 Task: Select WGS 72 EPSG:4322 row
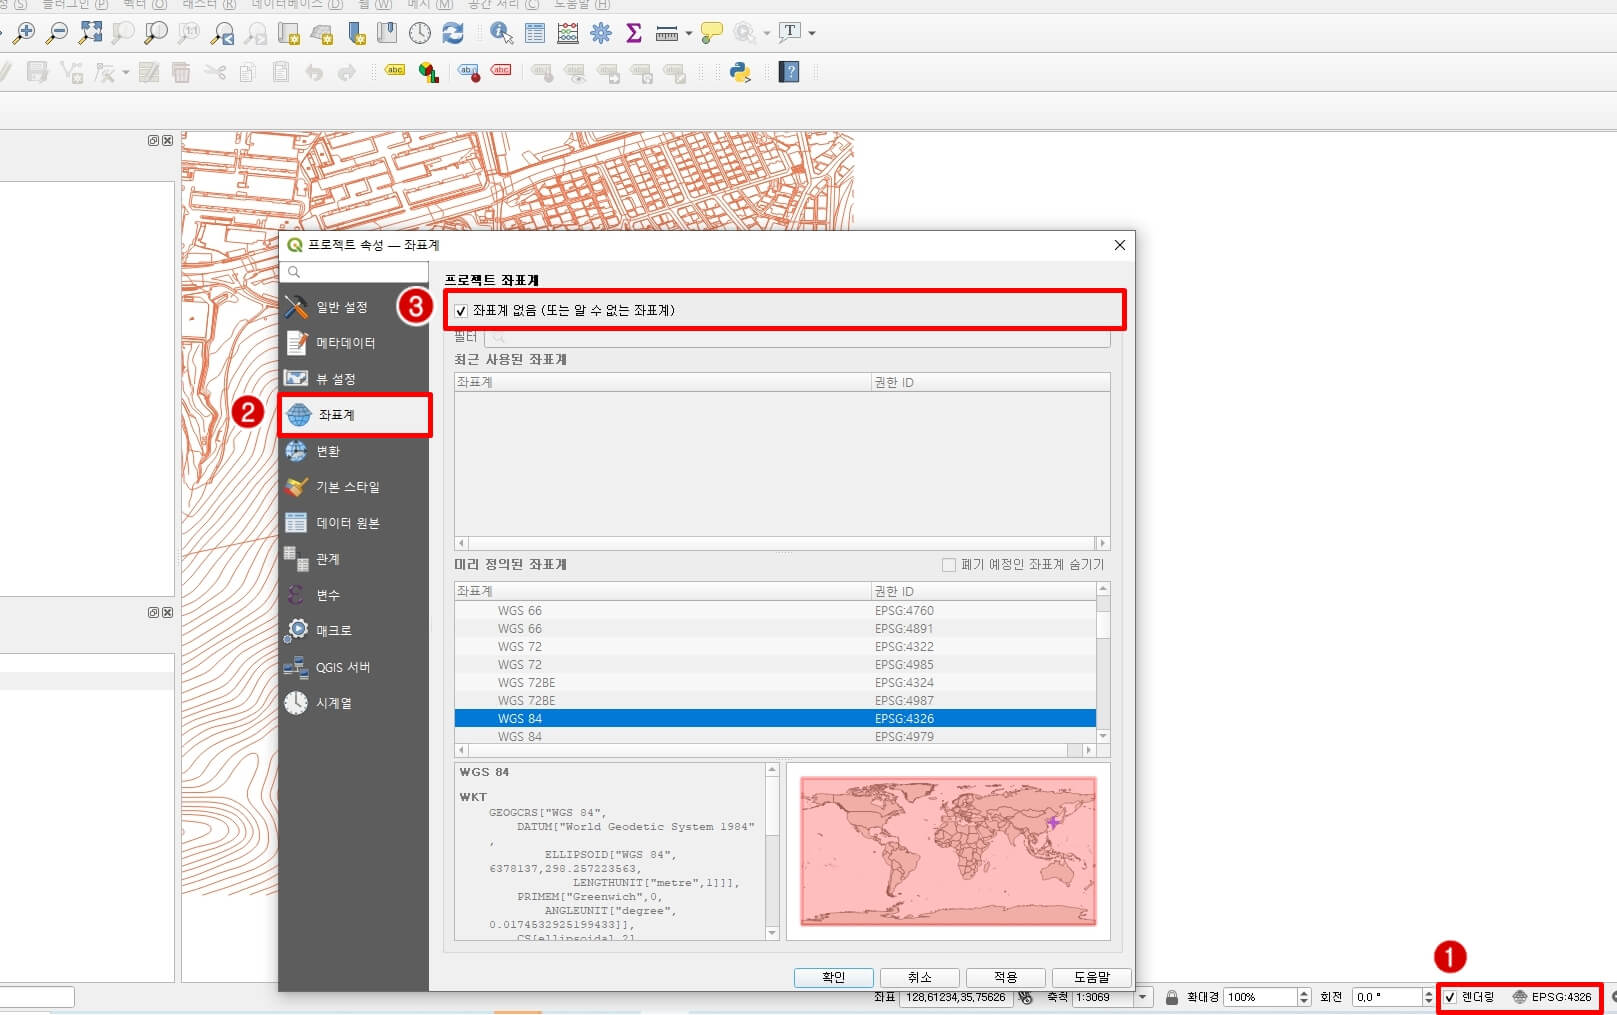(775, 647)
